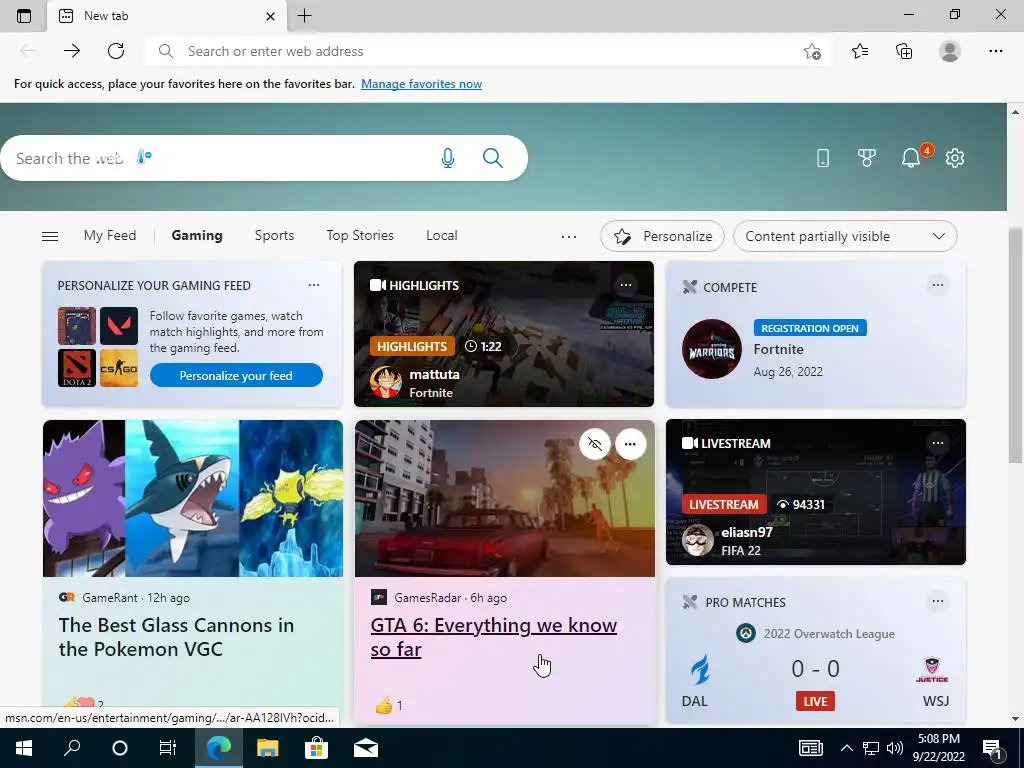The width and height of the screenshot is (1024, 768).
Task: Click 2022 Overwatch League text
Action: (x=829, y=633)
